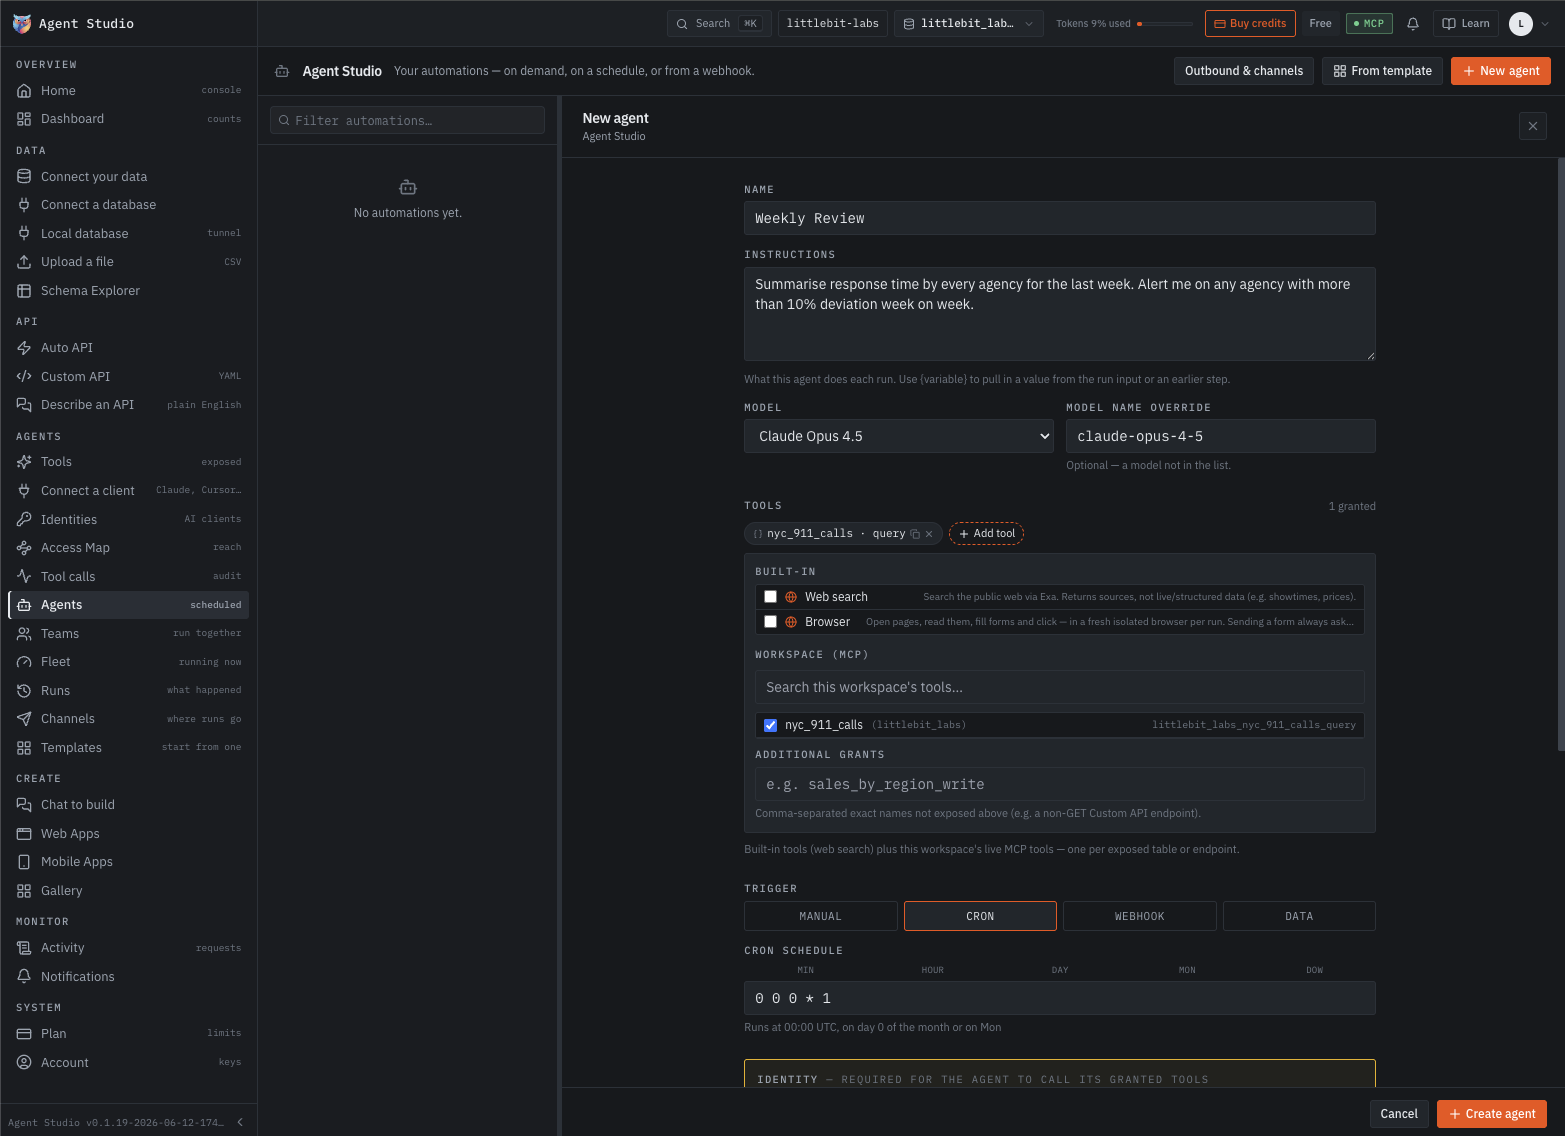This screenshot has width=1565, height=1136.
Task: Click Outbound & channels button
Action: [x=1244, y=71]
